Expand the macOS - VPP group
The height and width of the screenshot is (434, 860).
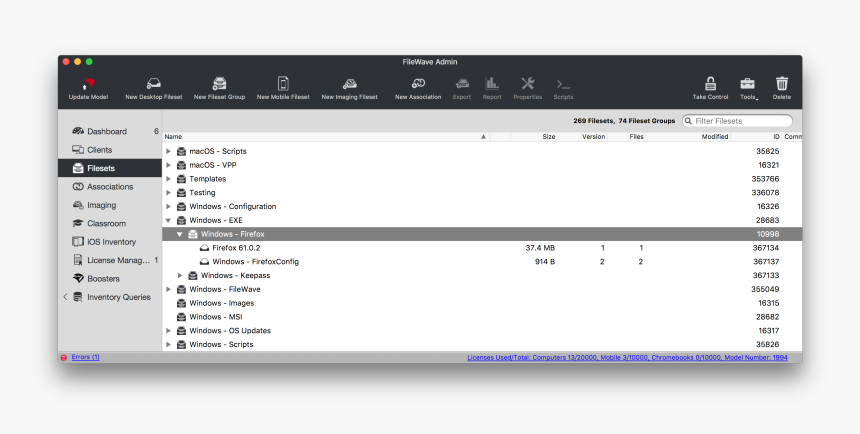[x=168, y=165]
